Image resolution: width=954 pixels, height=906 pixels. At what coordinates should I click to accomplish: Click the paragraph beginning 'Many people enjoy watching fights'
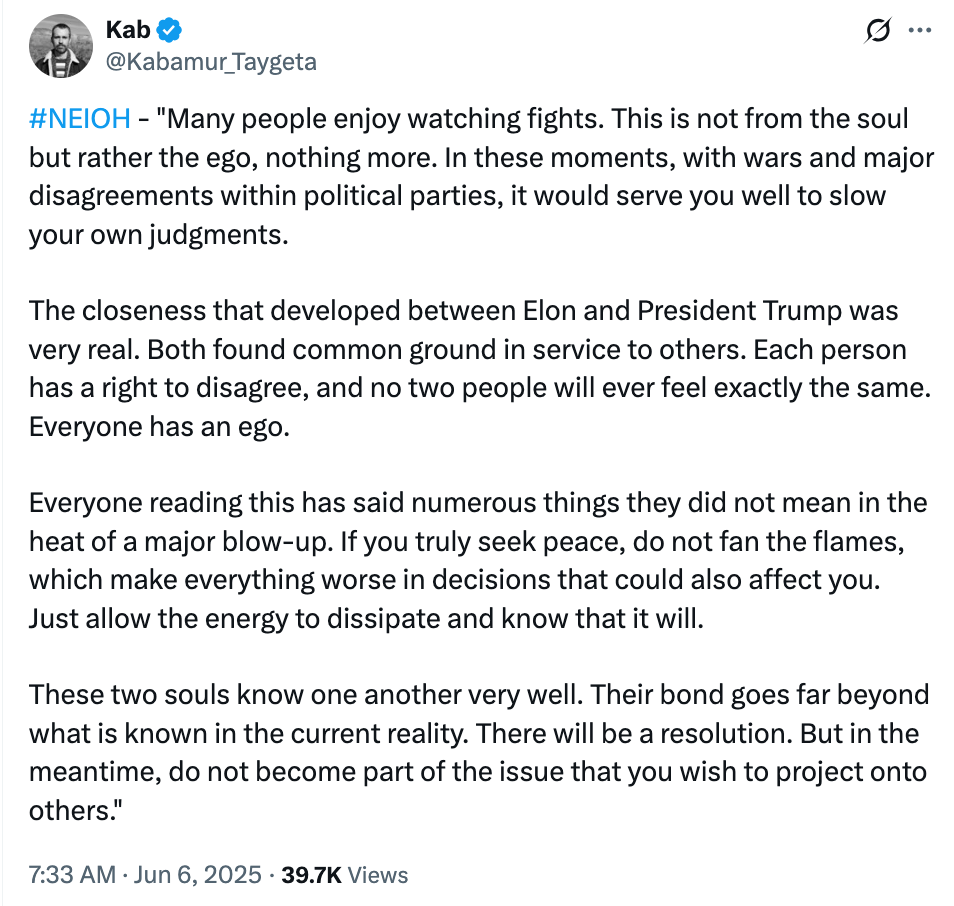click(481, 176)
